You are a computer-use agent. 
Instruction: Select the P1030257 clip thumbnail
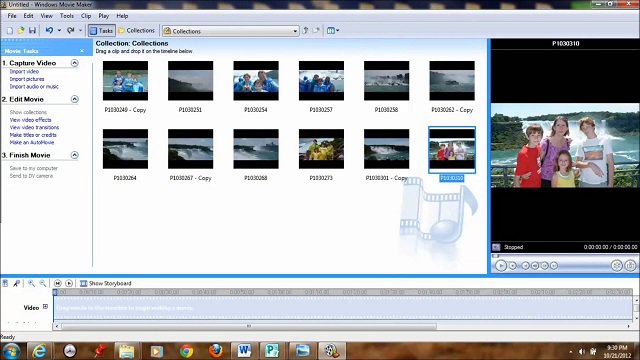click(x=321, y=81)
